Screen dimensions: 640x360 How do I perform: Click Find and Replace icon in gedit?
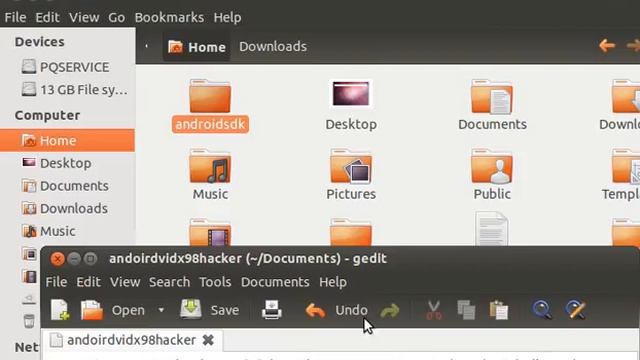click(576, 310)
